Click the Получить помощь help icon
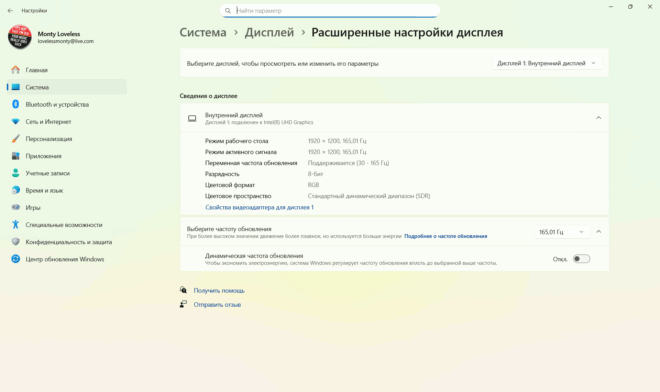 [183, 290]
